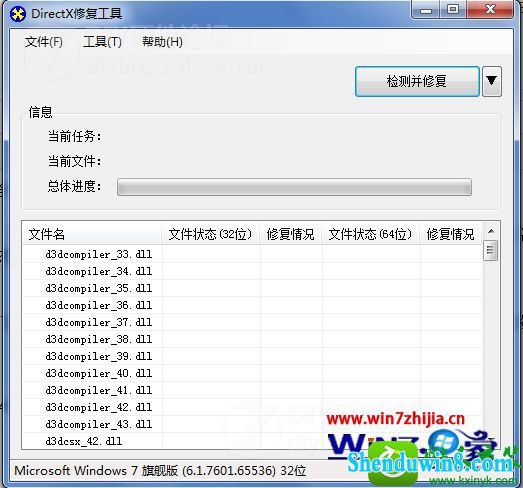
Task: Select row d3dcompiler_39.dll
Action: (252, 356)
